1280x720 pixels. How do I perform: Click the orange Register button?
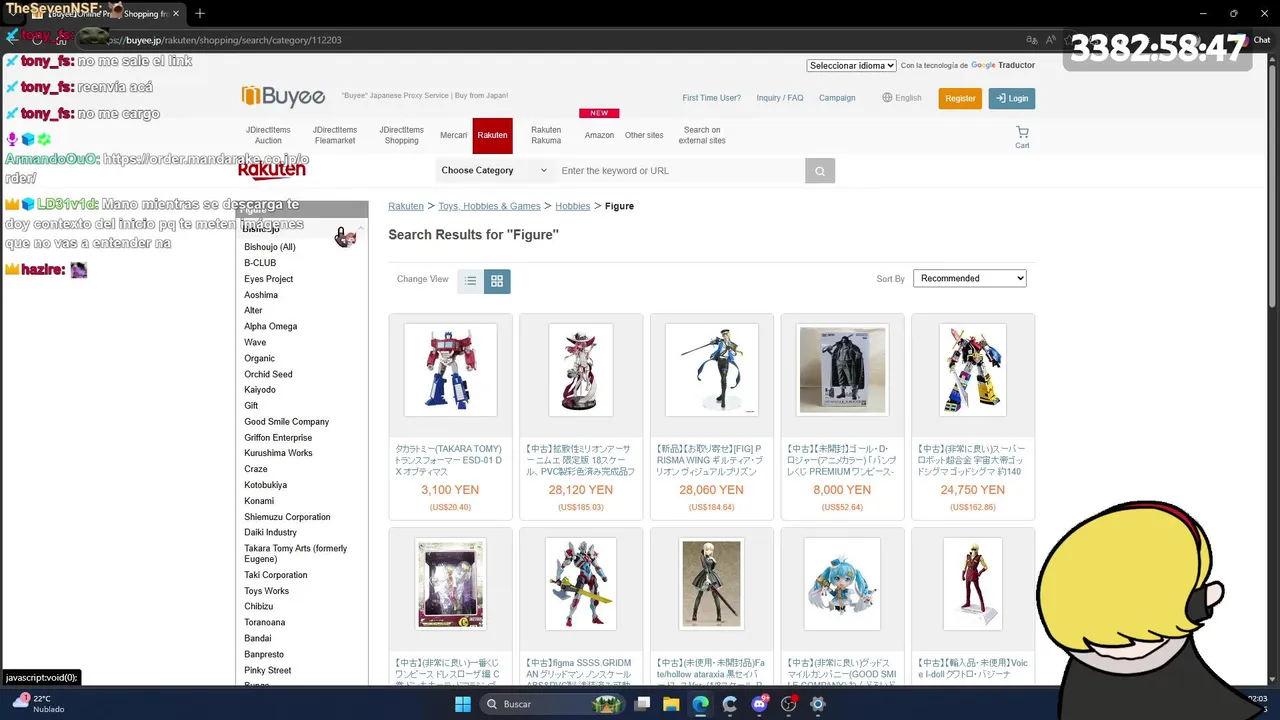960,98
